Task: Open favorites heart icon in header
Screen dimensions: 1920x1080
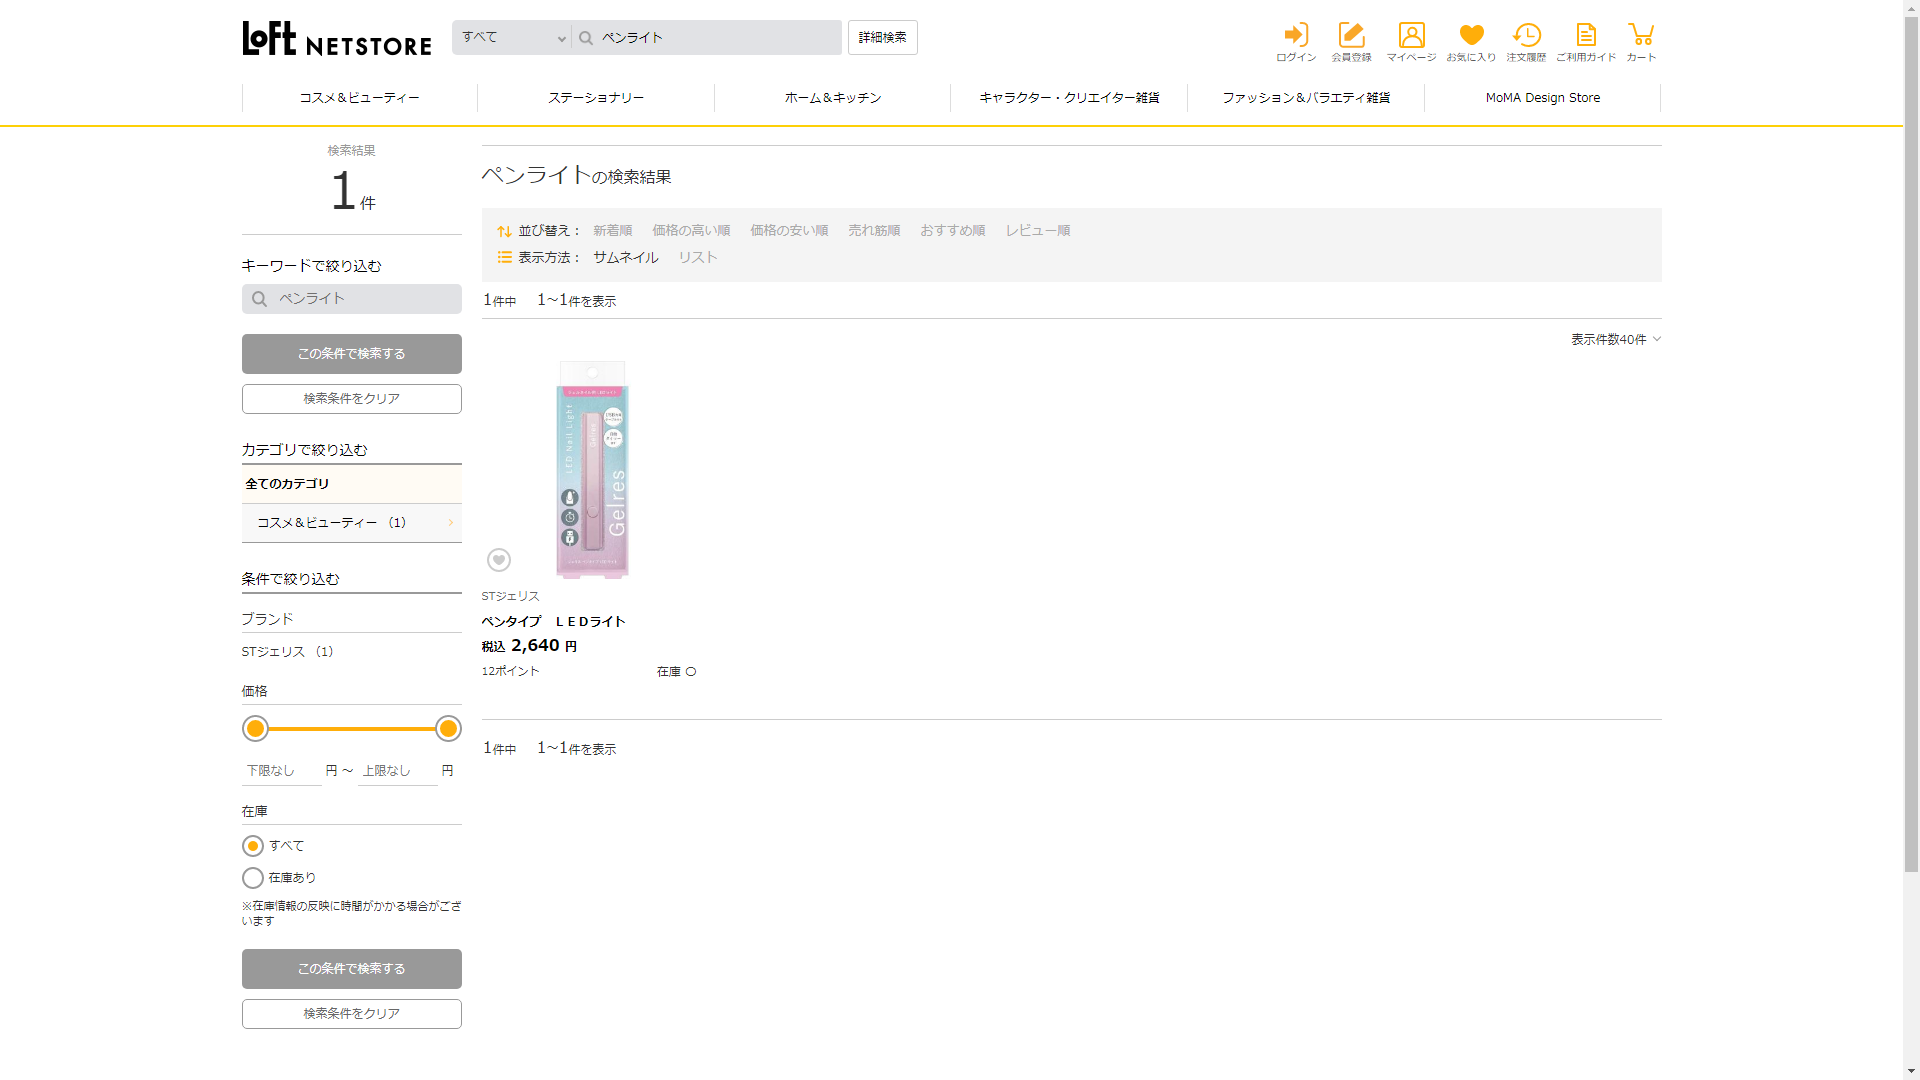Action: [1471, 36]
